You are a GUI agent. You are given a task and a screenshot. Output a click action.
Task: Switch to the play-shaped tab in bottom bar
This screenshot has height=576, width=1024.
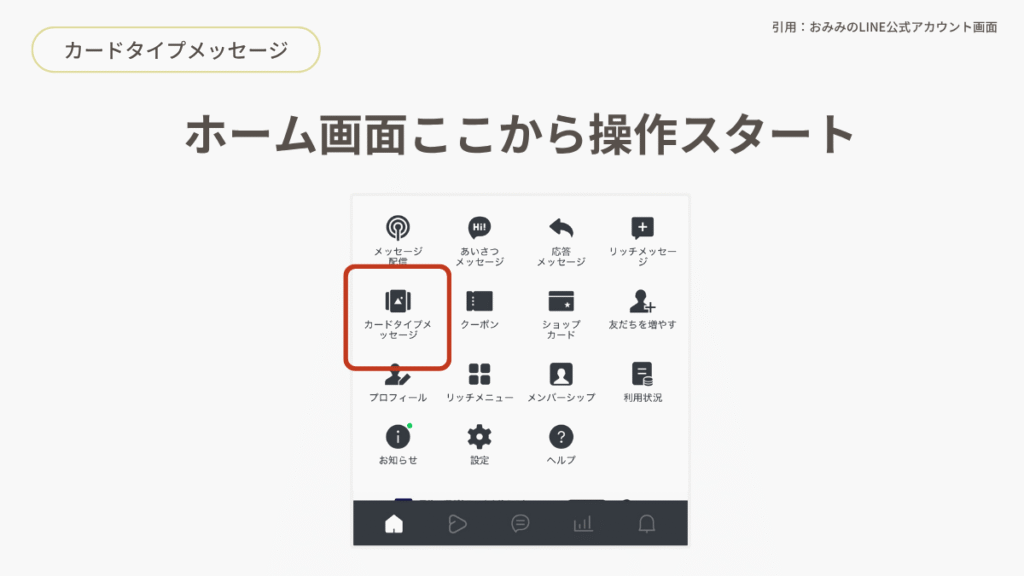point(457,523)
